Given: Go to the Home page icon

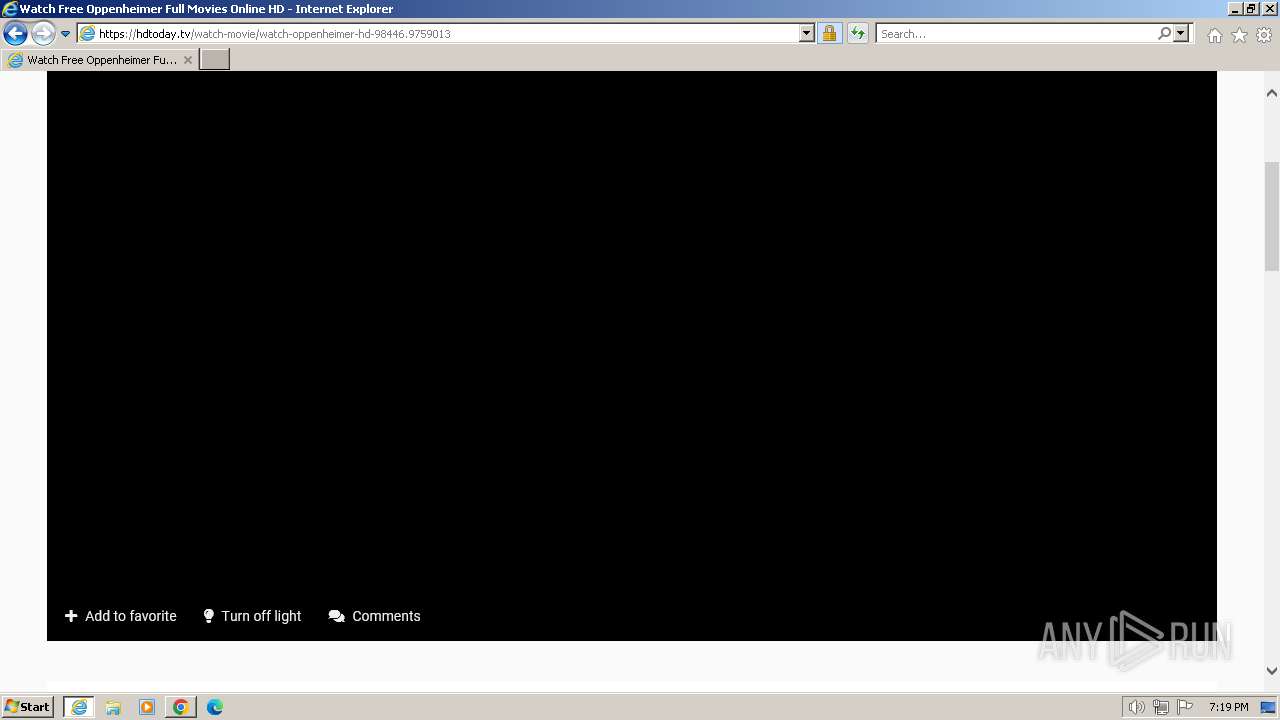Looking at the screenshot, I should (x=1214, y=35).
